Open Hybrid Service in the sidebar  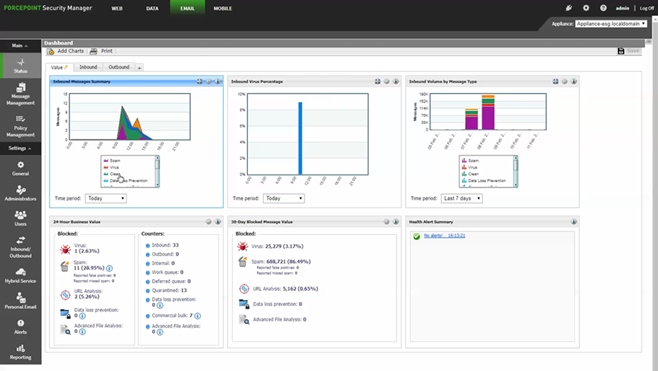click(20, 275)
